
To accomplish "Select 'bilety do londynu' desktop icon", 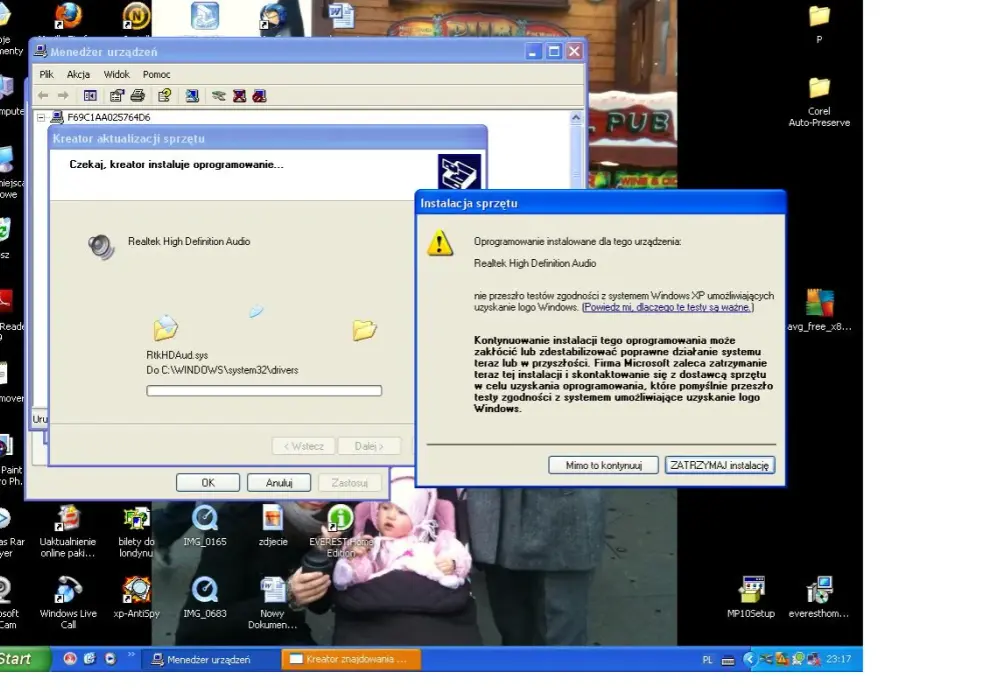I will click(x=136, y=532).
